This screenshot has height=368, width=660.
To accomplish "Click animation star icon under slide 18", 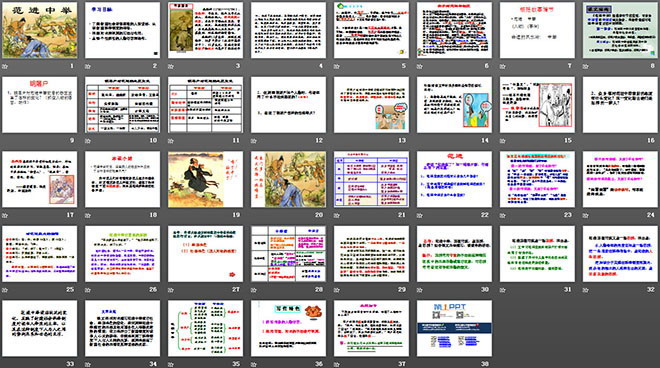I will click(88, 215).
